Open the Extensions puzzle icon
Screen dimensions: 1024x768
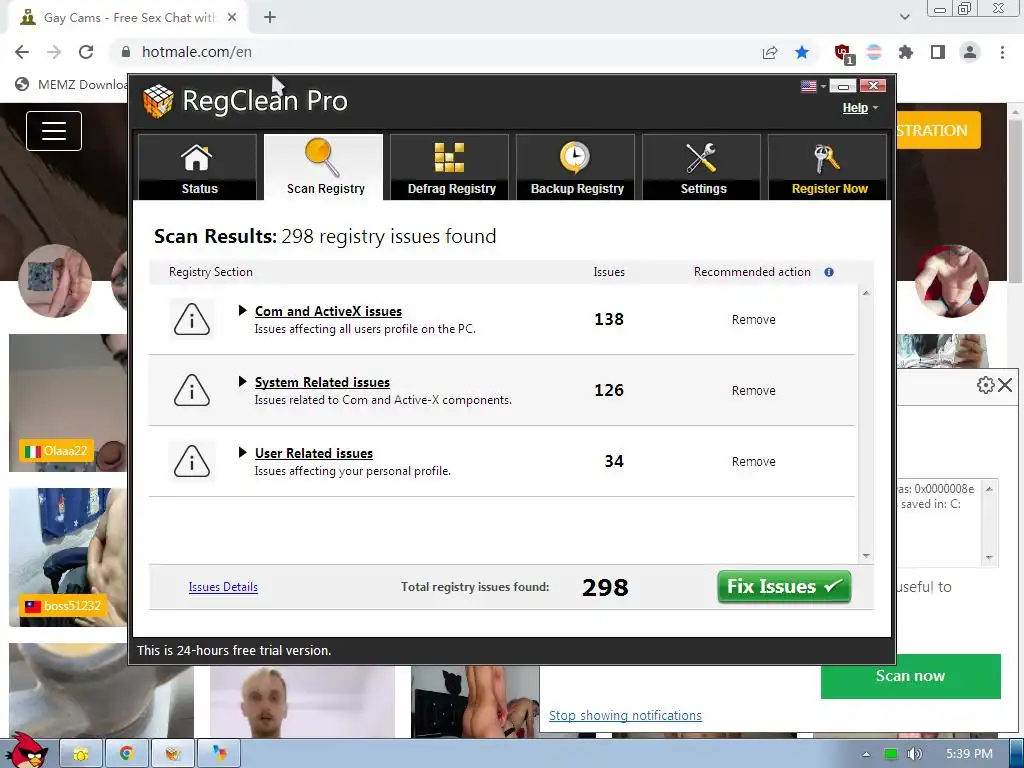point(906,52)
